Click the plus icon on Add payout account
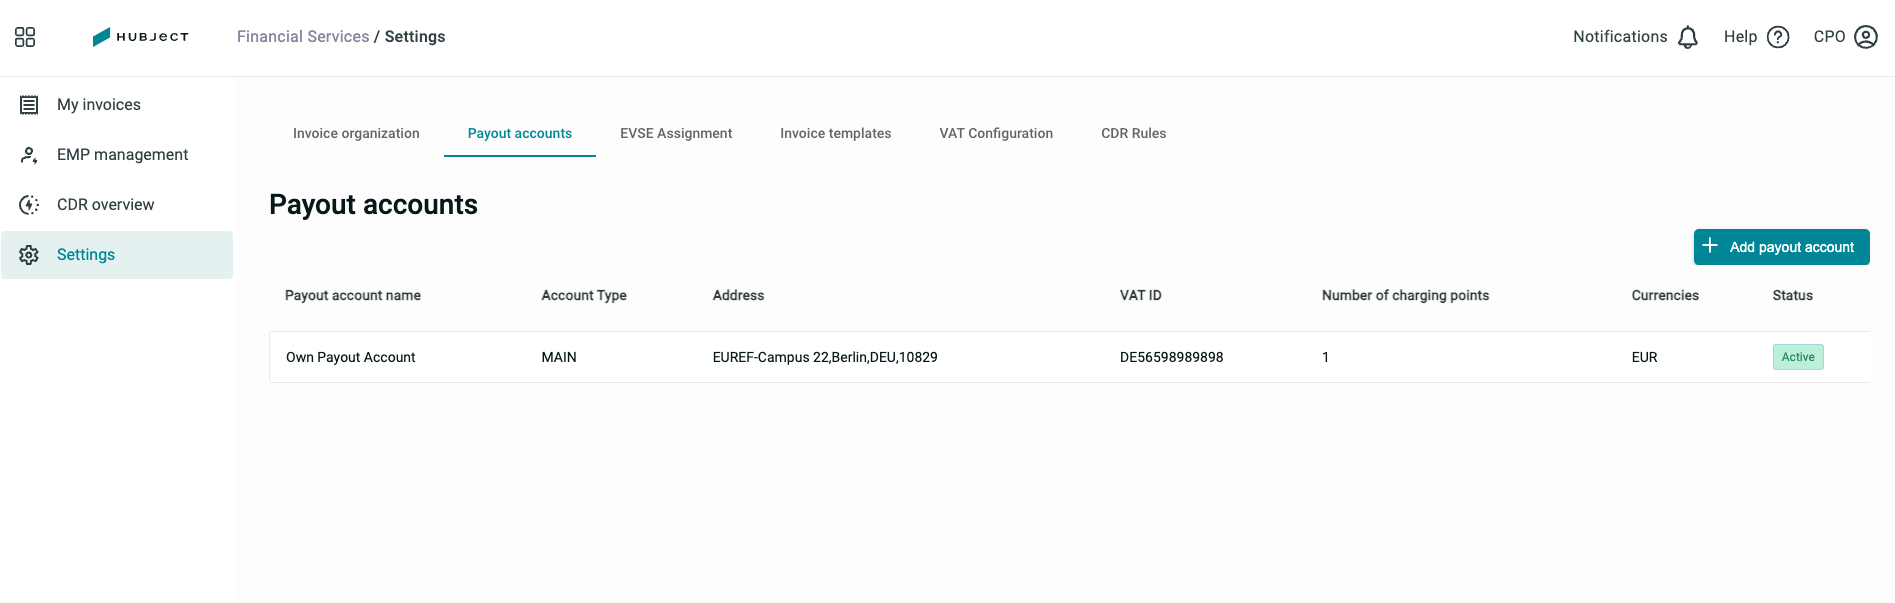Image resolution: width=1895 pixels, height=603 pixels. 1709,246
